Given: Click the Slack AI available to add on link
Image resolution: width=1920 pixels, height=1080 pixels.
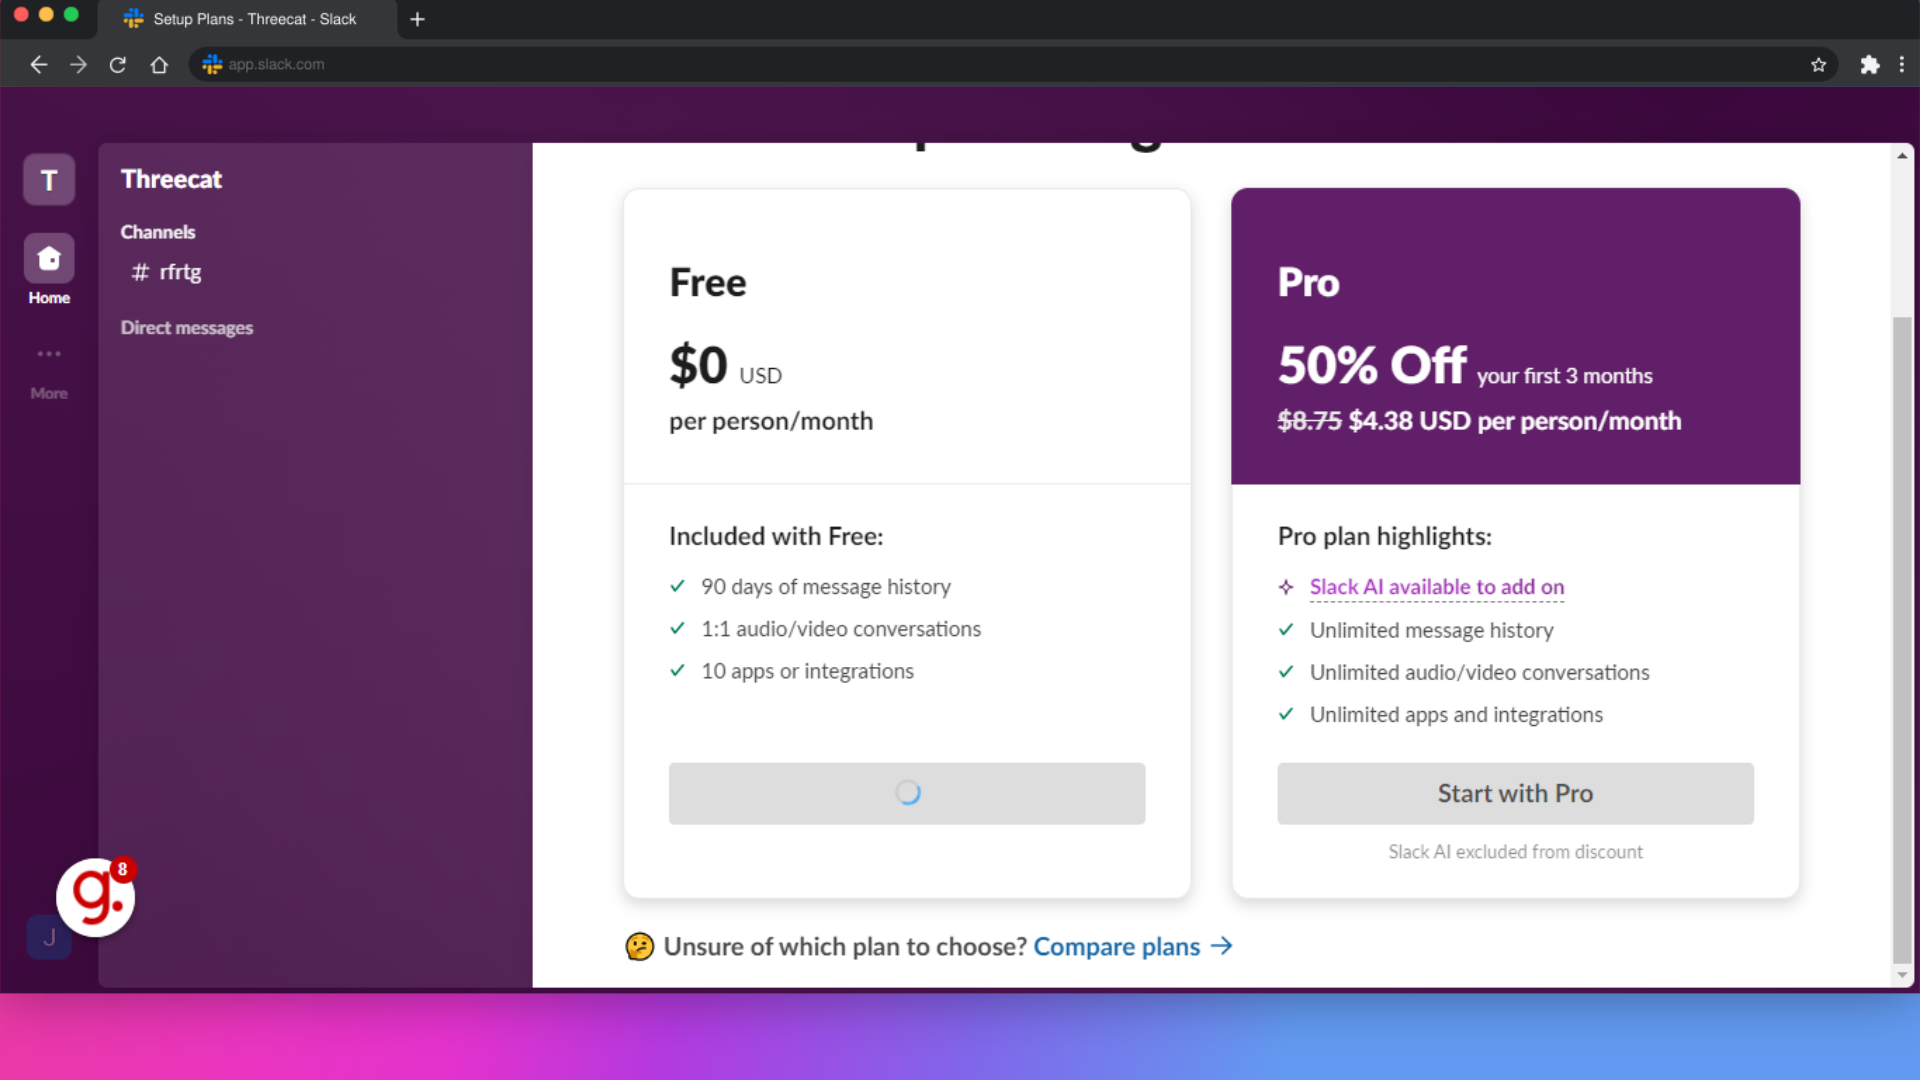Looking at the screenshot, I should [1436, 587].
